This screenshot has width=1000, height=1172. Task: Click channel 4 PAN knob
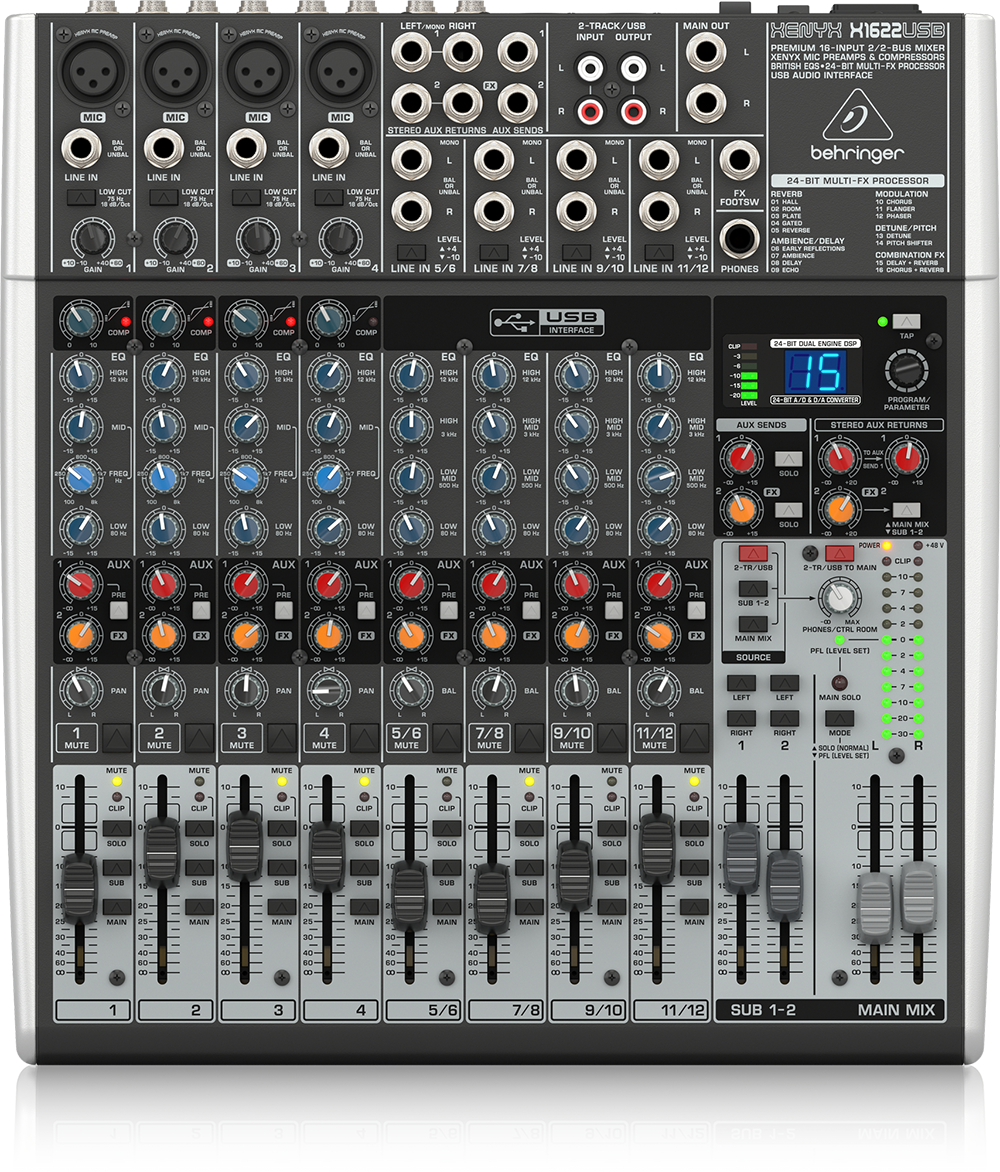click(x=327, y=691)
